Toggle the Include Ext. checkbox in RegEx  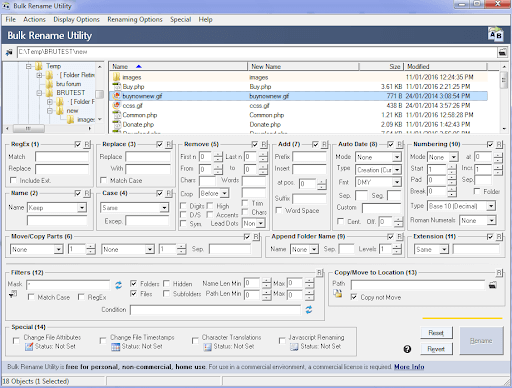click(x=13, y=180)
